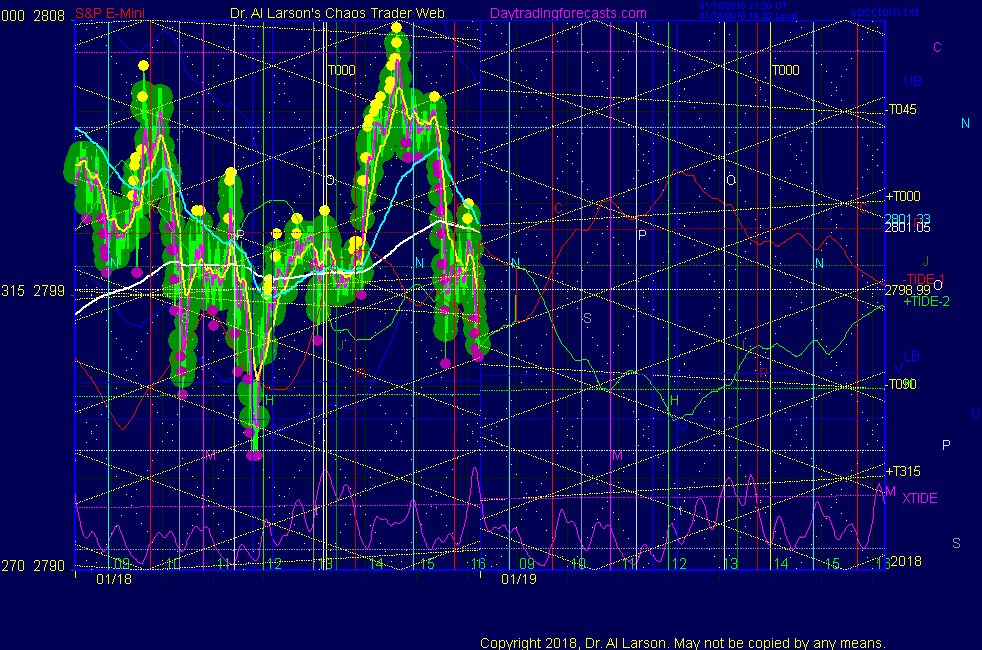Click the blue "UB" upper band label
This screenshot has height=650, width=982.
click(913, 81)
